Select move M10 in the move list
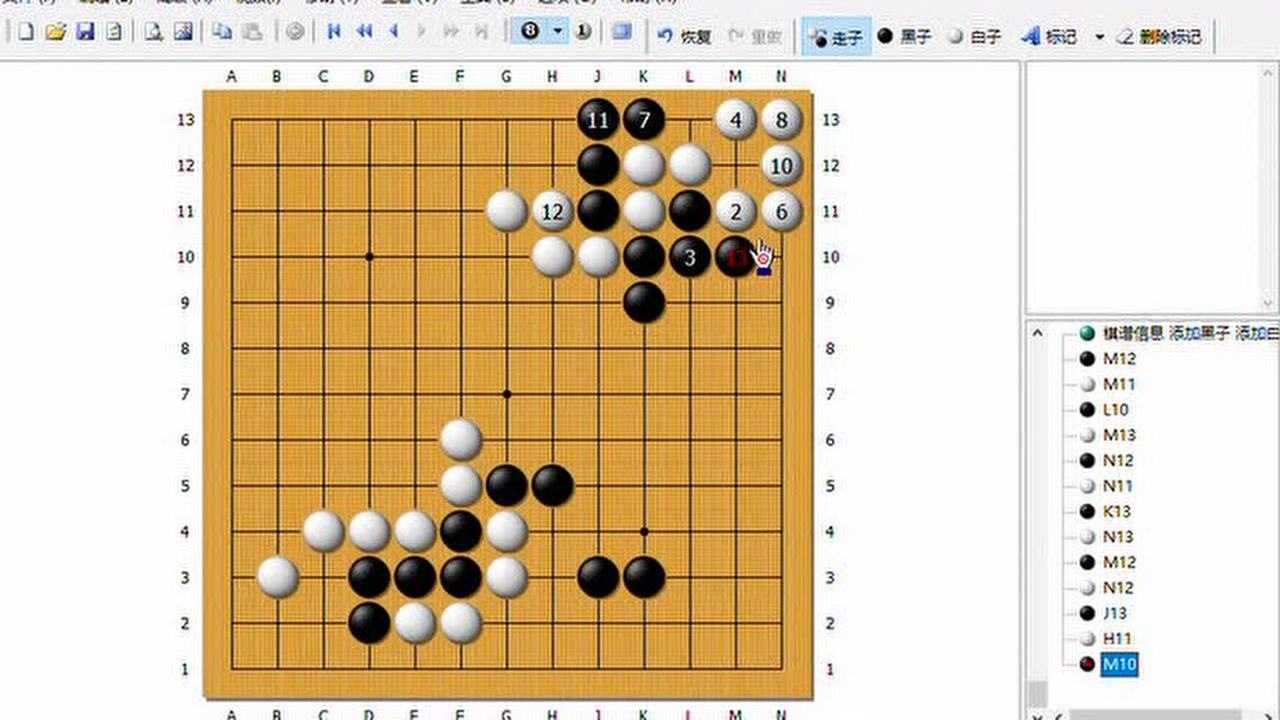1280x720 pixels. point(1119,663)
